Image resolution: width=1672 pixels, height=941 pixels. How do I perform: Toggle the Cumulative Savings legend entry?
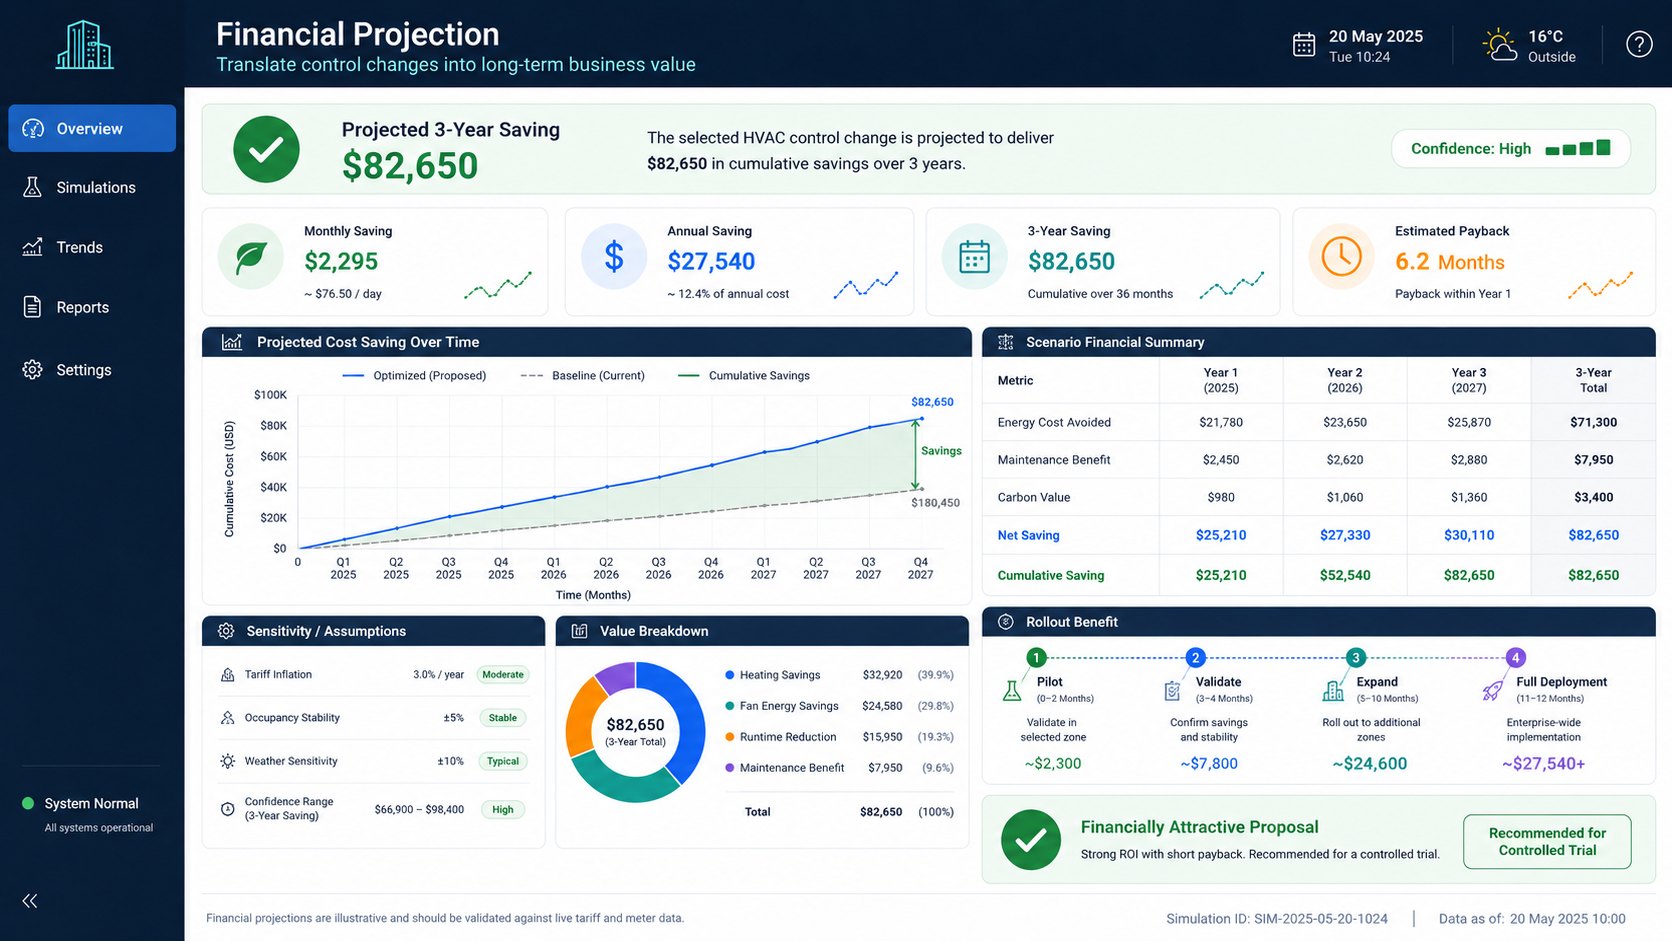click(x=744, y=376)
